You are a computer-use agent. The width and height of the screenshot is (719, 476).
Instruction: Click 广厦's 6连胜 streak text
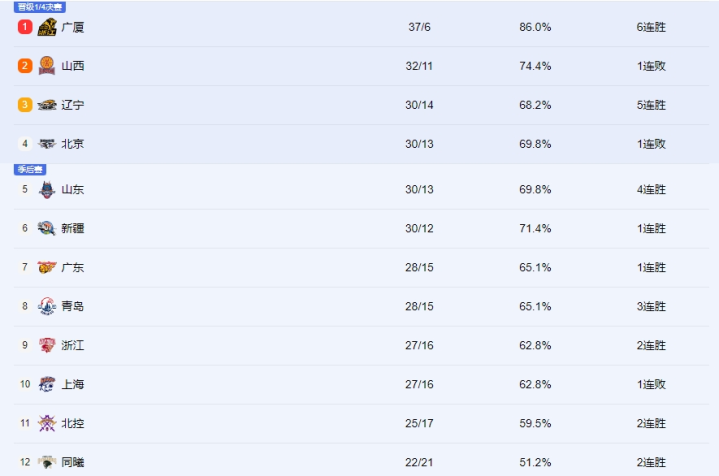point(651,27)
